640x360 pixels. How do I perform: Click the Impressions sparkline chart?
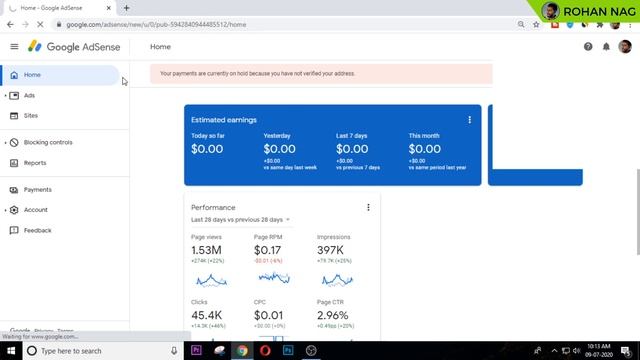pyautogui.click(x=337, y=280)
